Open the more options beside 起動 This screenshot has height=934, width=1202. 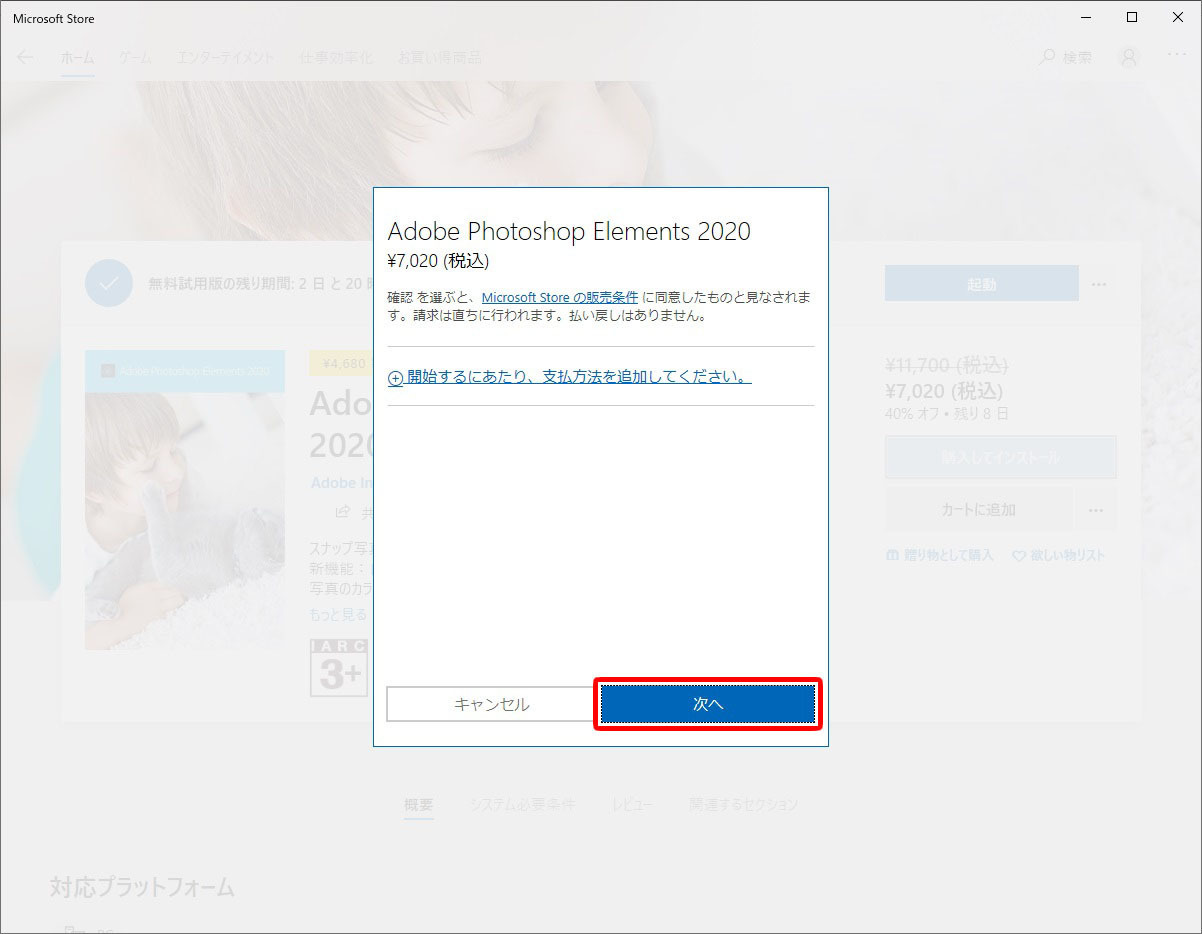1099,284
